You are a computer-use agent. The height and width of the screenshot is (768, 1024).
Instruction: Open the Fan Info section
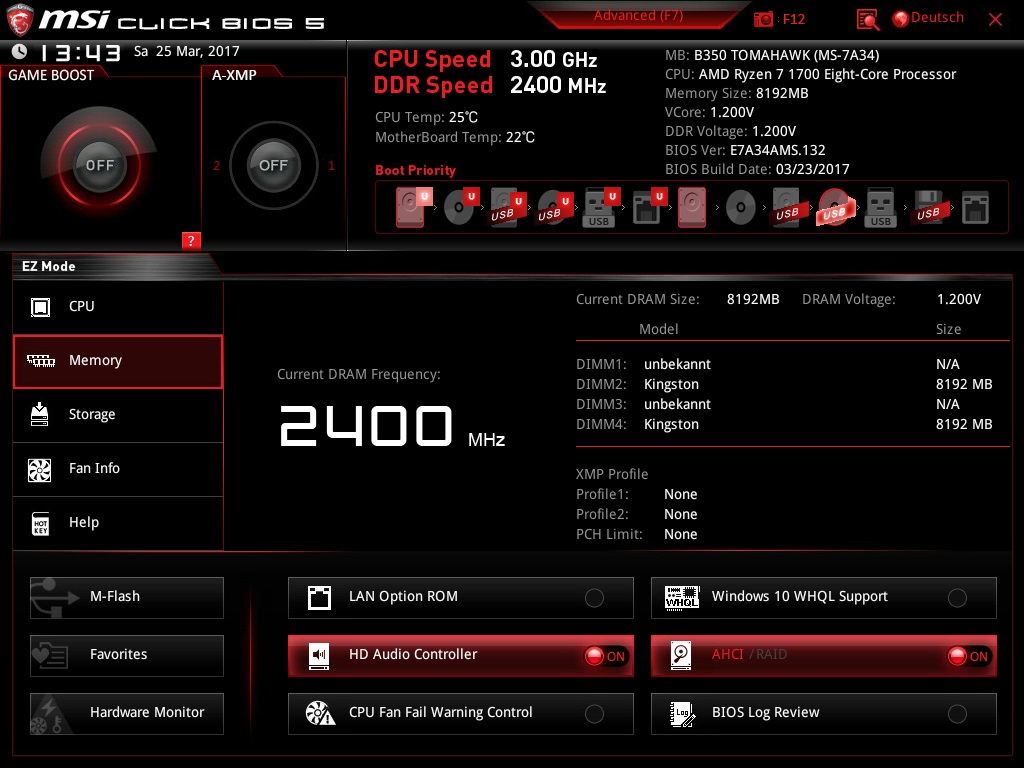click(x=118, y=469)
